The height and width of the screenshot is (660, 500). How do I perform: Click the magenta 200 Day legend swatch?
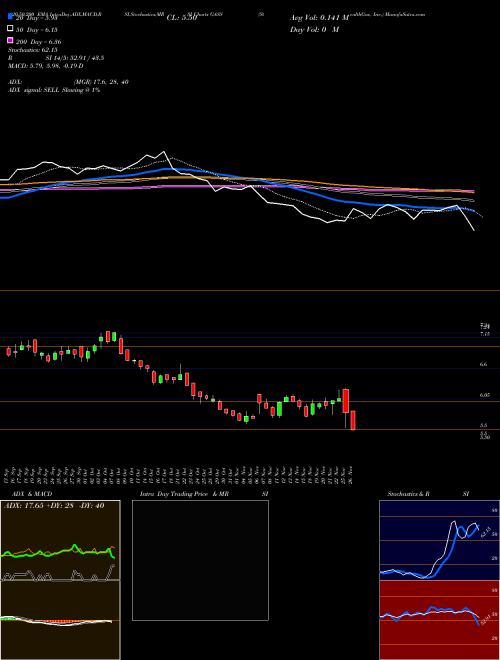[11, 41]
